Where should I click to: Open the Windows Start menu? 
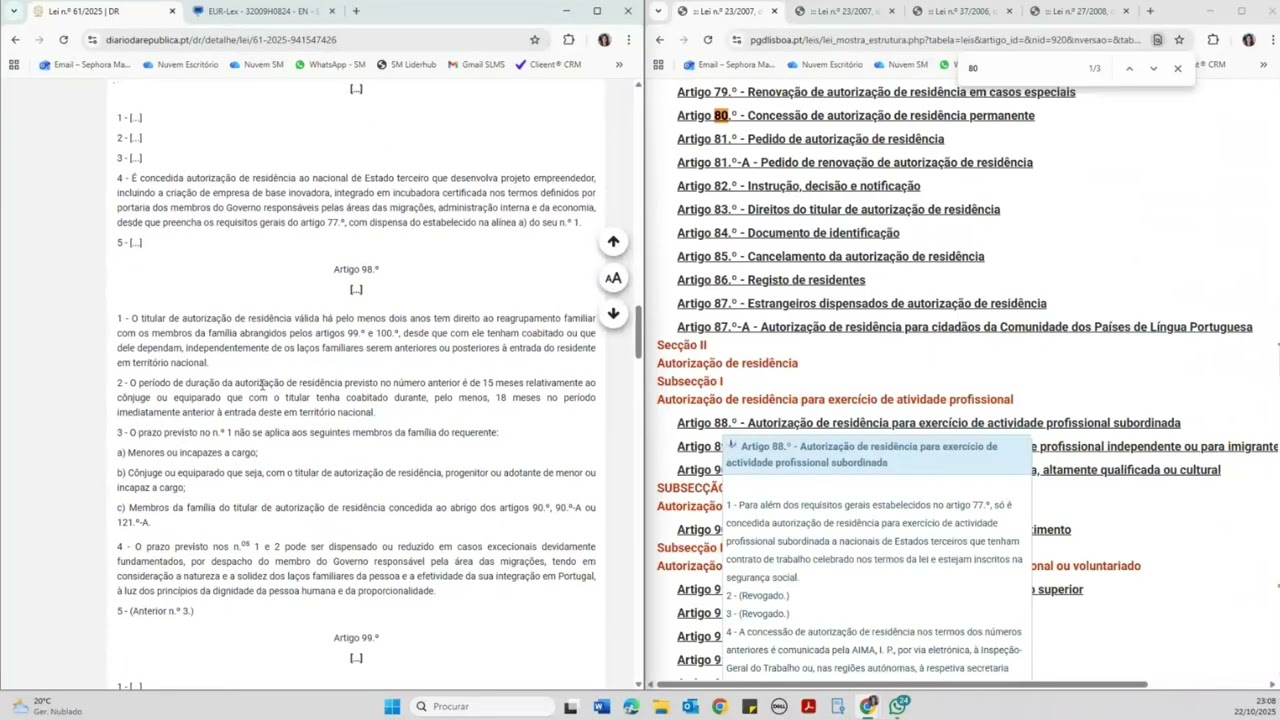pyautogui.click(x=392, y=706)
